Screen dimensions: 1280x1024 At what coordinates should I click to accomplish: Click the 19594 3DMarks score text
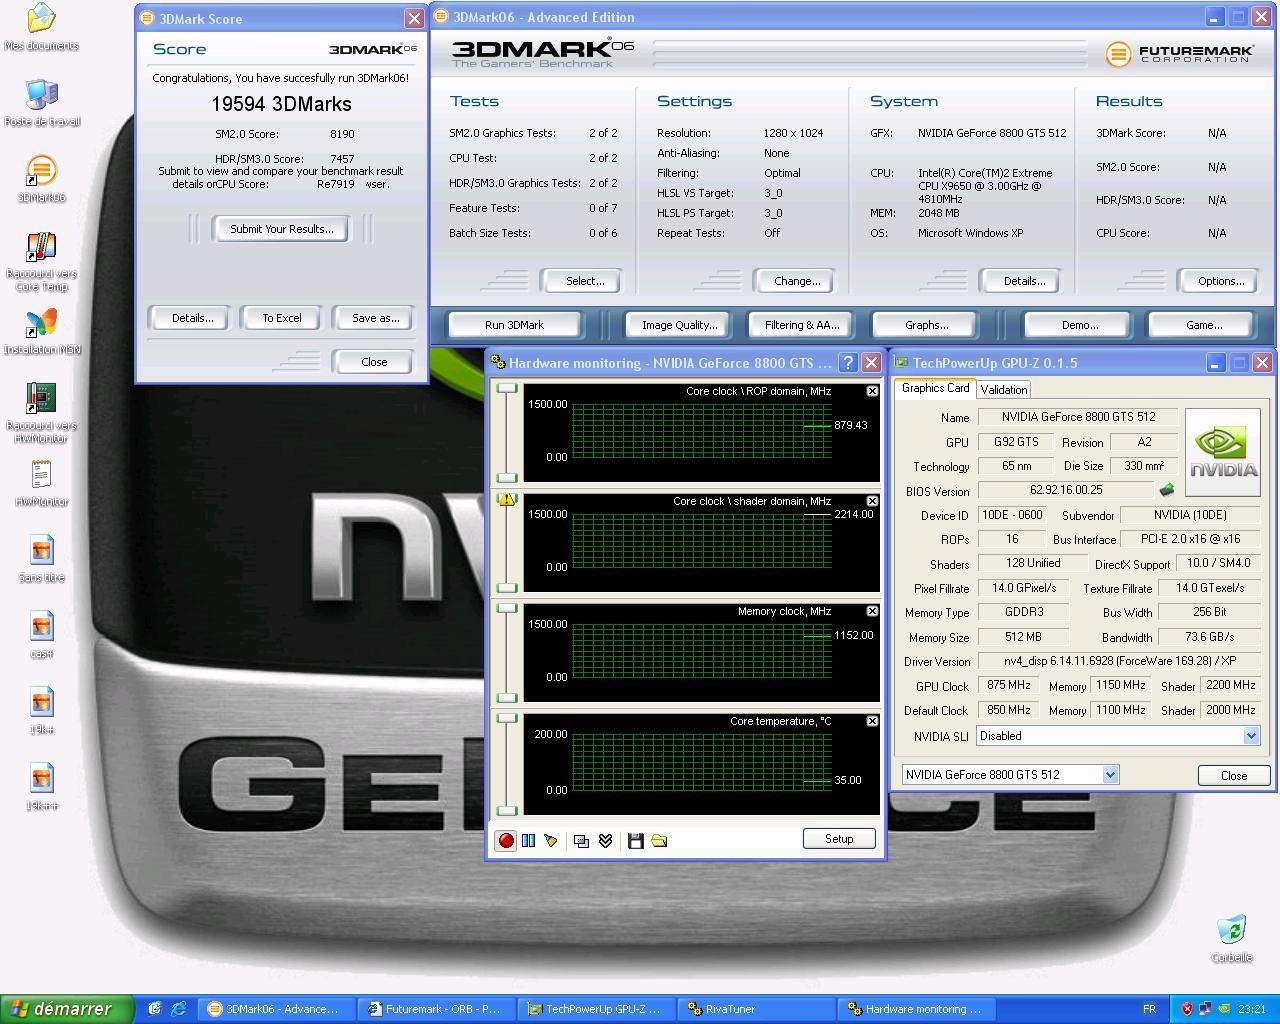tap(281, 104)
